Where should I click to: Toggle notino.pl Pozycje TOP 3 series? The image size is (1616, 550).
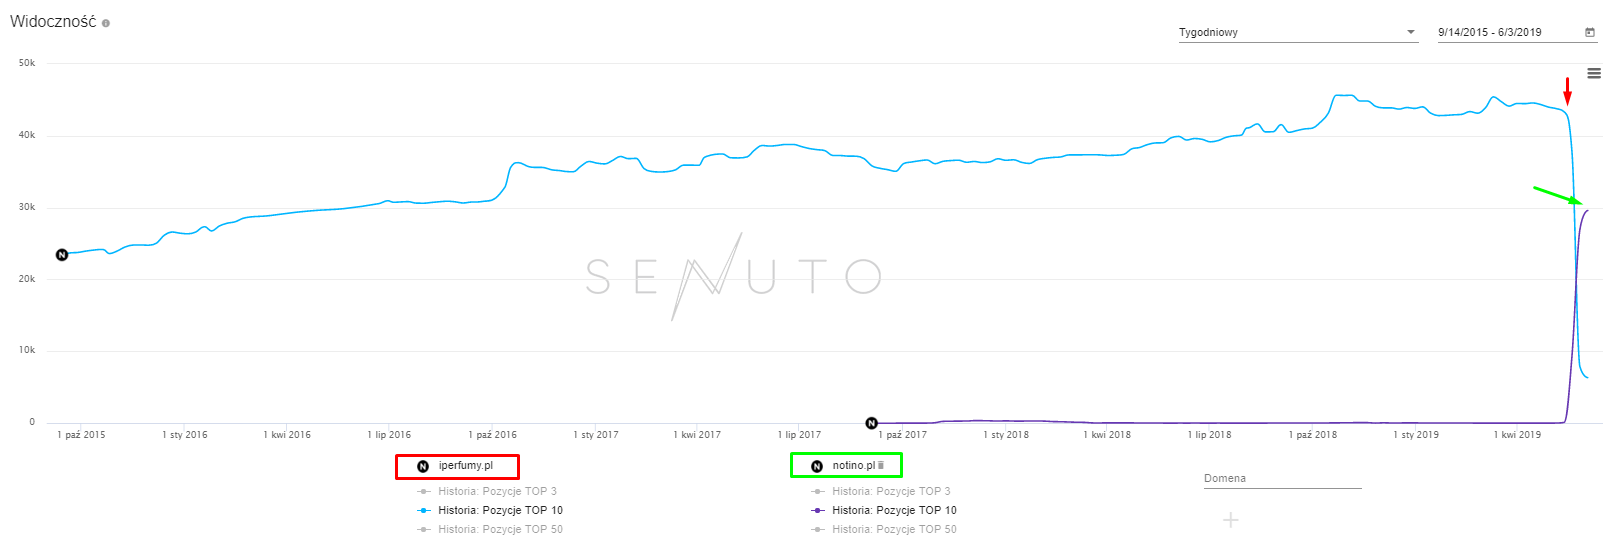pyautogui.click(x=891, y=491)
